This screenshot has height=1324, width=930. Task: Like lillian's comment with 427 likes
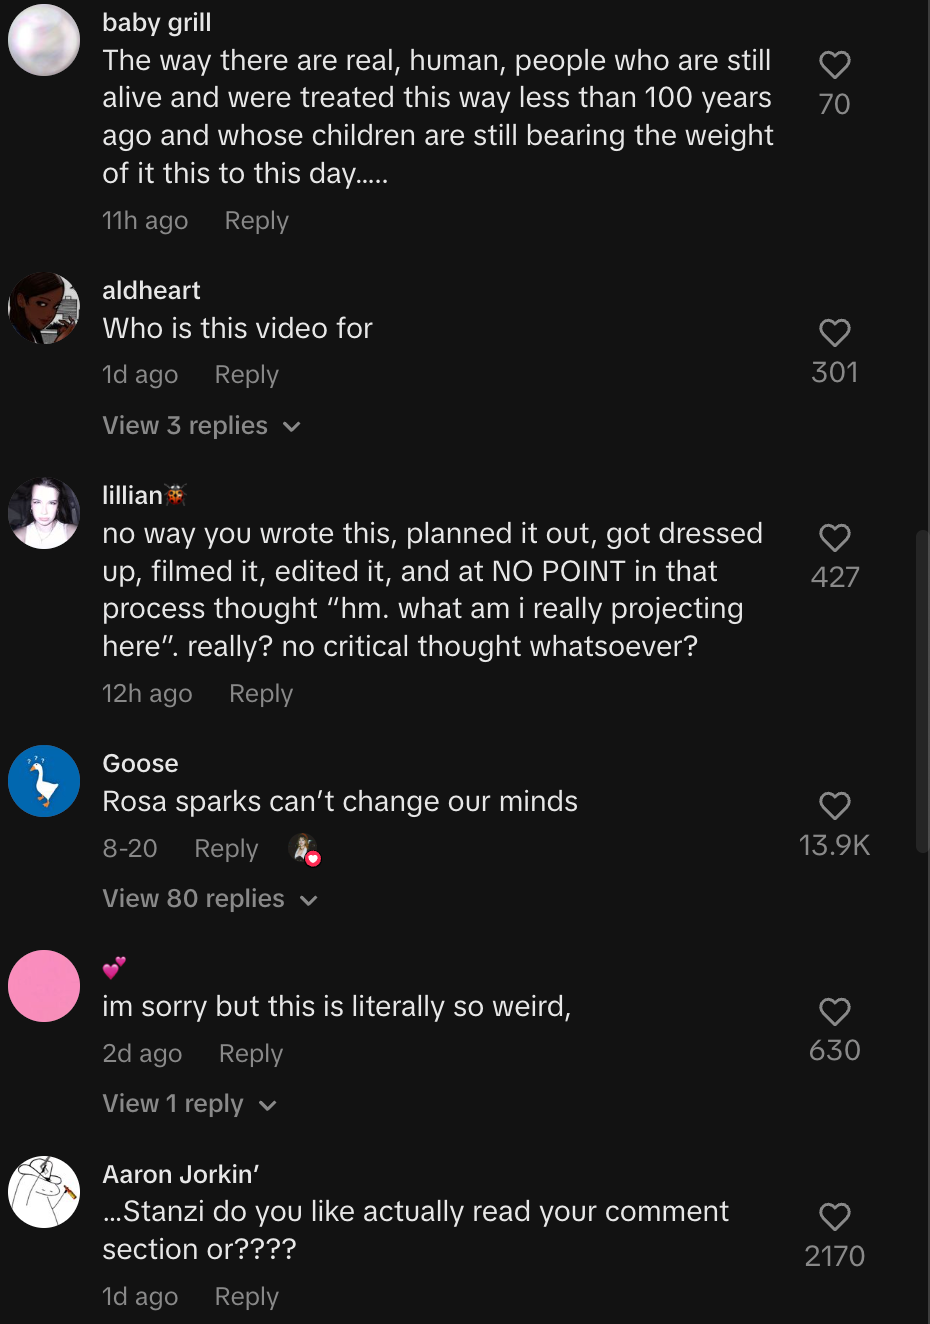click(834, 538)
